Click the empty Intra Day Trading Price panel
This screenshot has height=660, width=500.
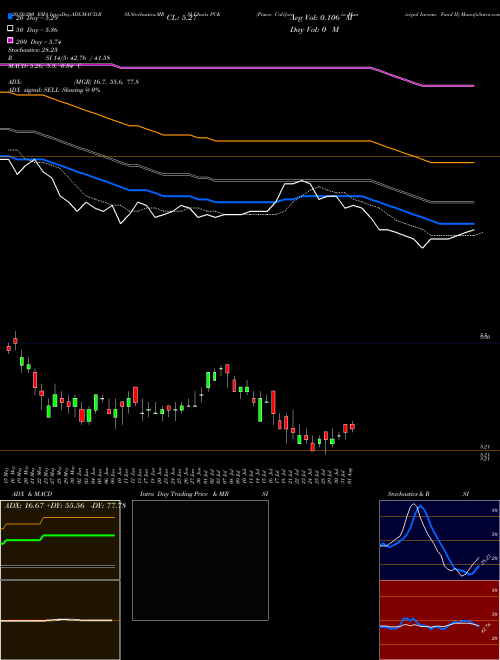[200, 560]
